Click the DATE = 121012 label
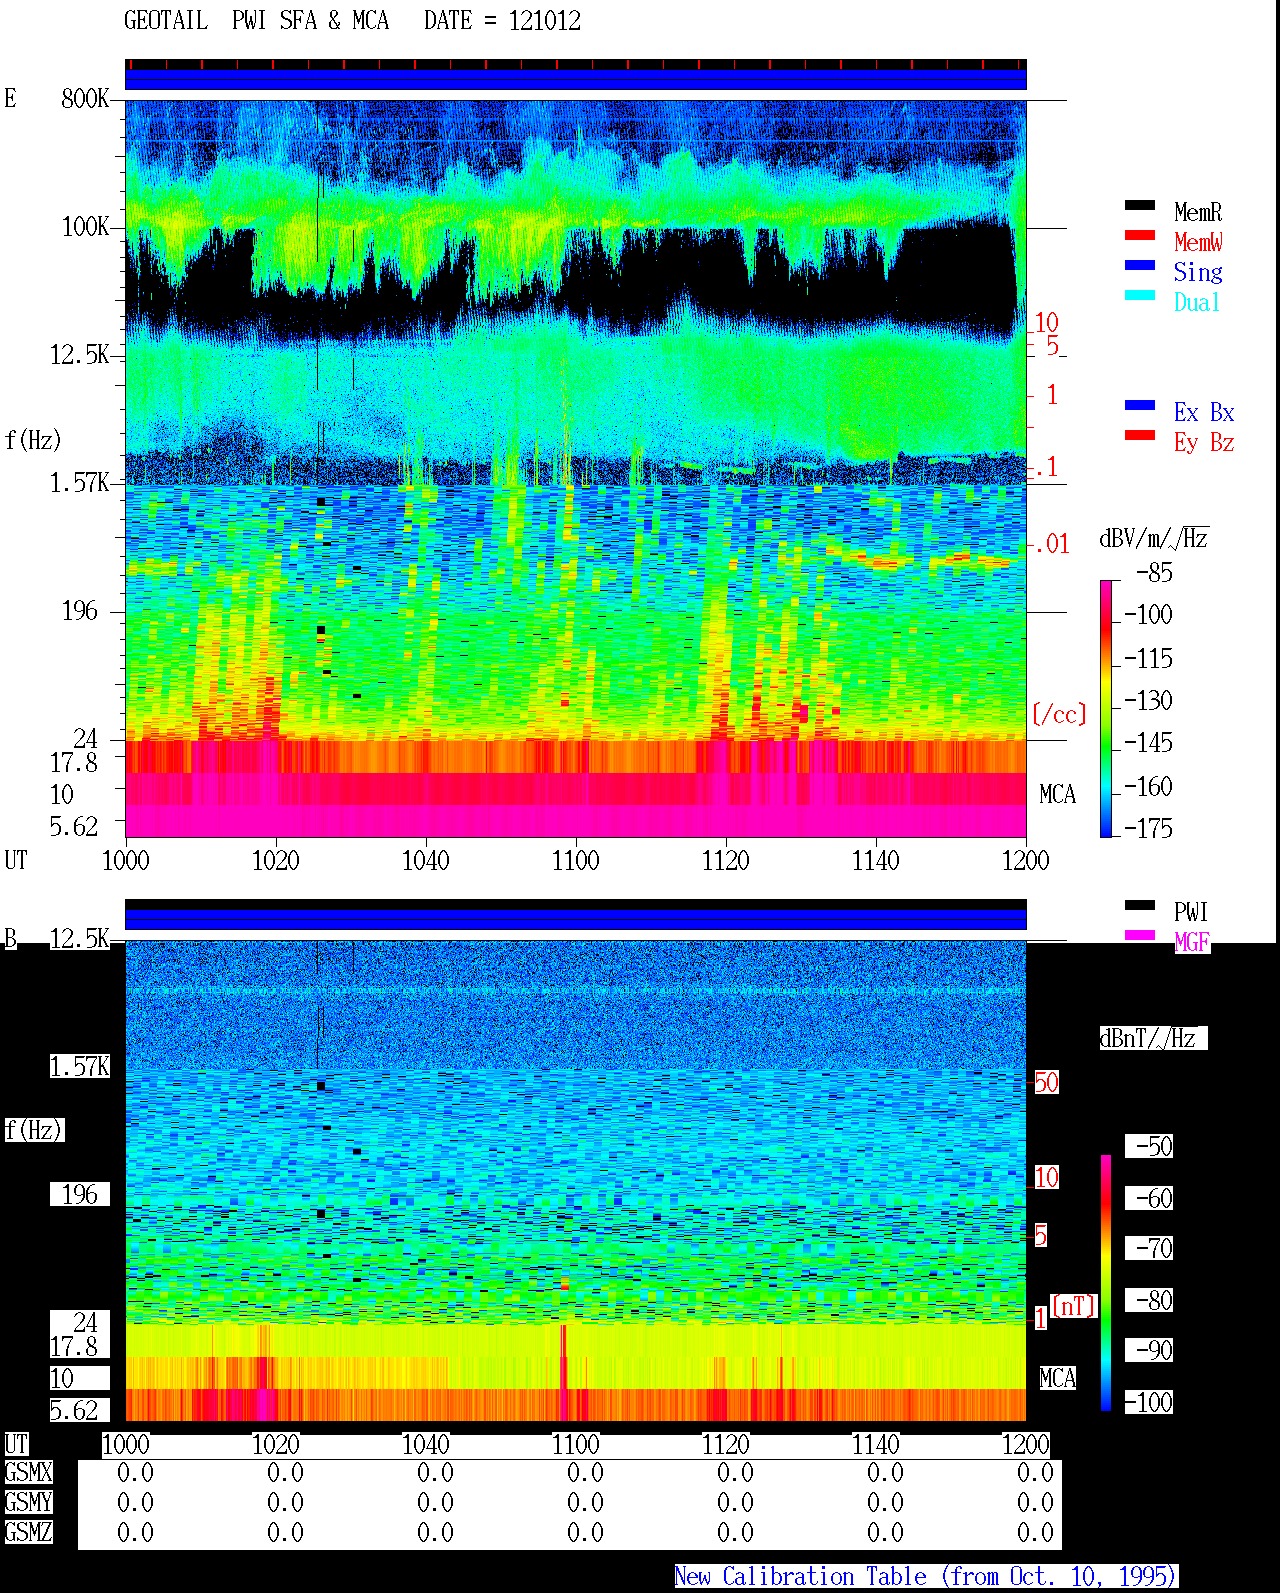Image resolution: width=1280 pixels, height=1593 pixels. pyautogui.click(x=502, y=21)
